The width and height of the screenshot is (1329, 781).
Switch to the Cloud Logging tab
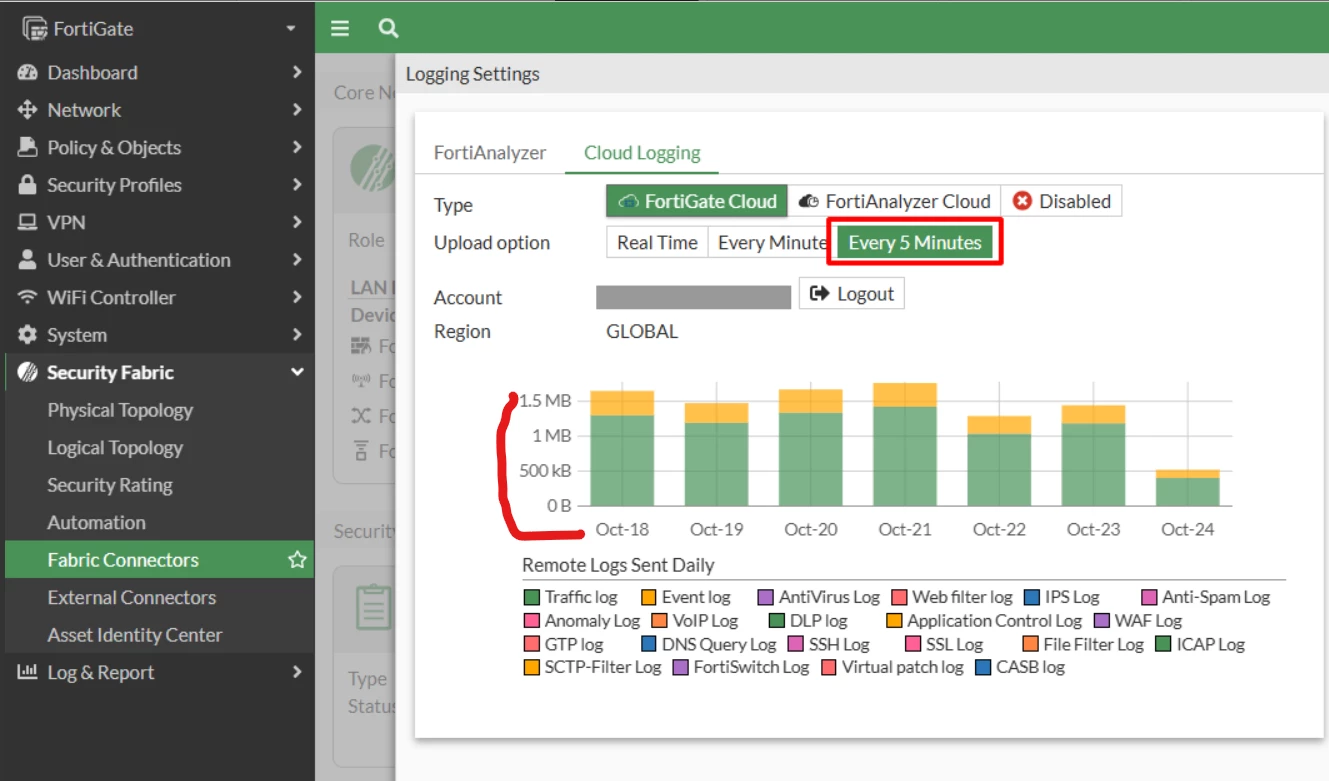(642, 153)
